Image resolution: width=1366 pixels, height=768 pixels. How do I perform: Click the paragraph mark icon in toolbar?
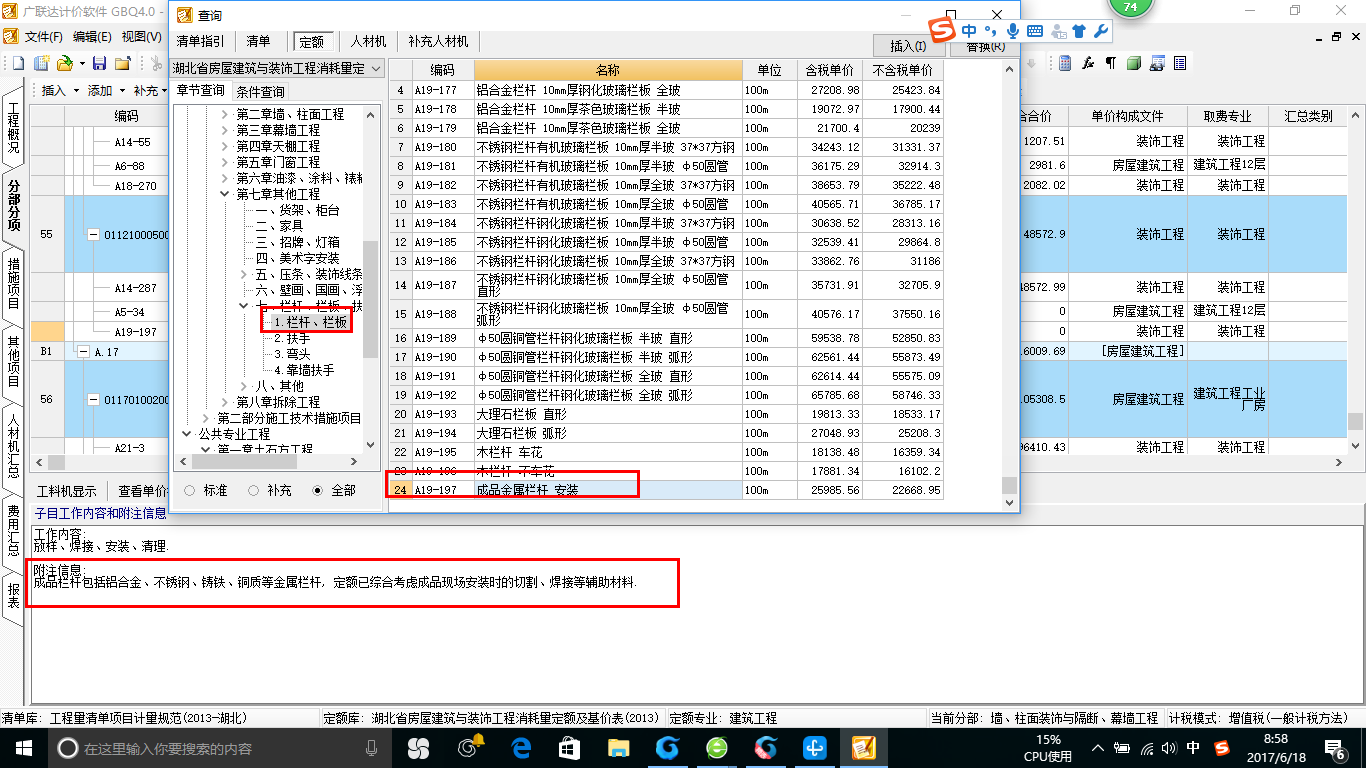point(1111,63)
